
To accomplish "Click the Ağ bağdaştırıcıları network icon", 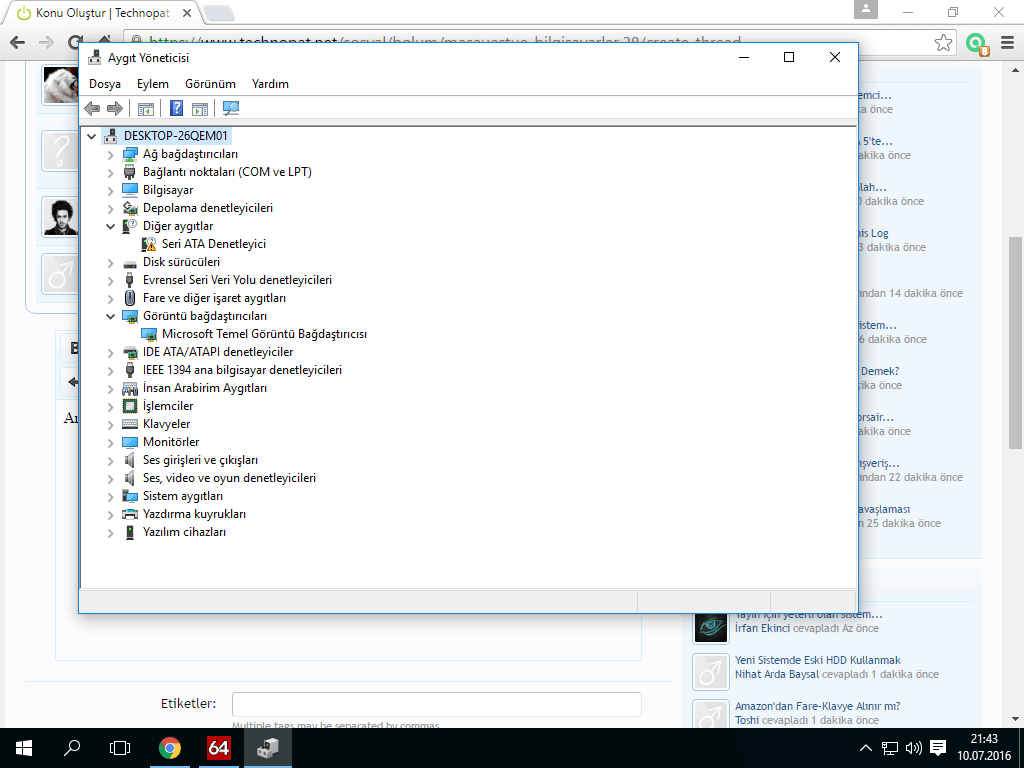I will (x=130, y=154).
